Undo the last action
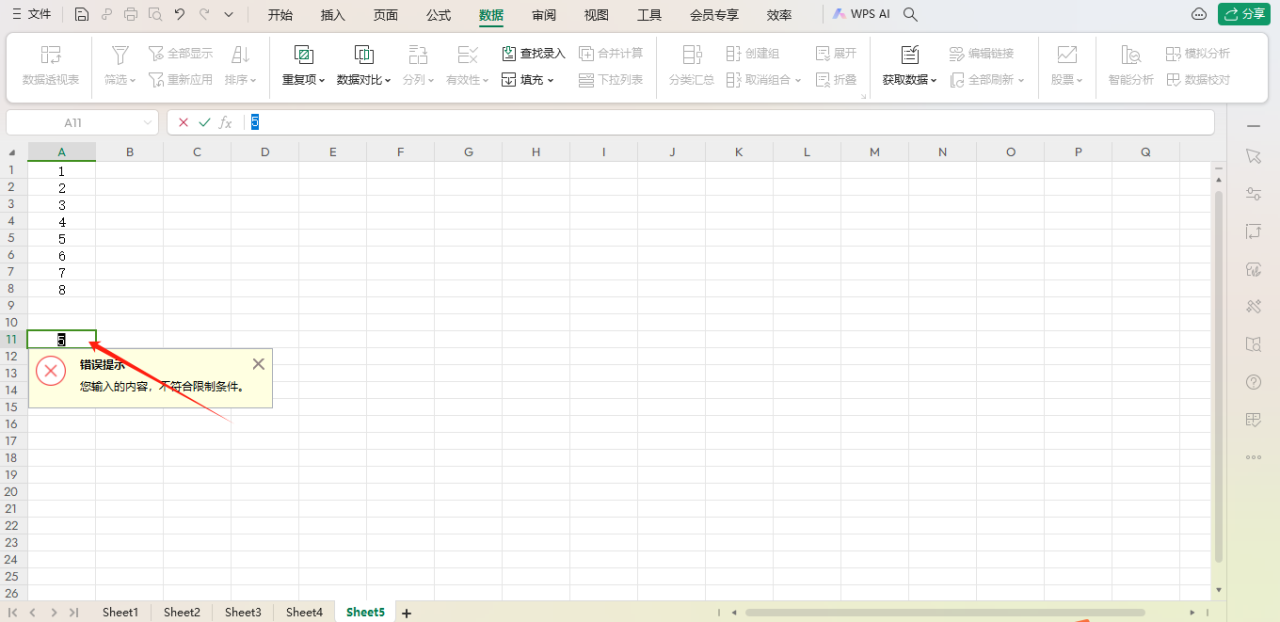Image resolution: width=1280 pixels, height=622 pixels. pos(179,14)
